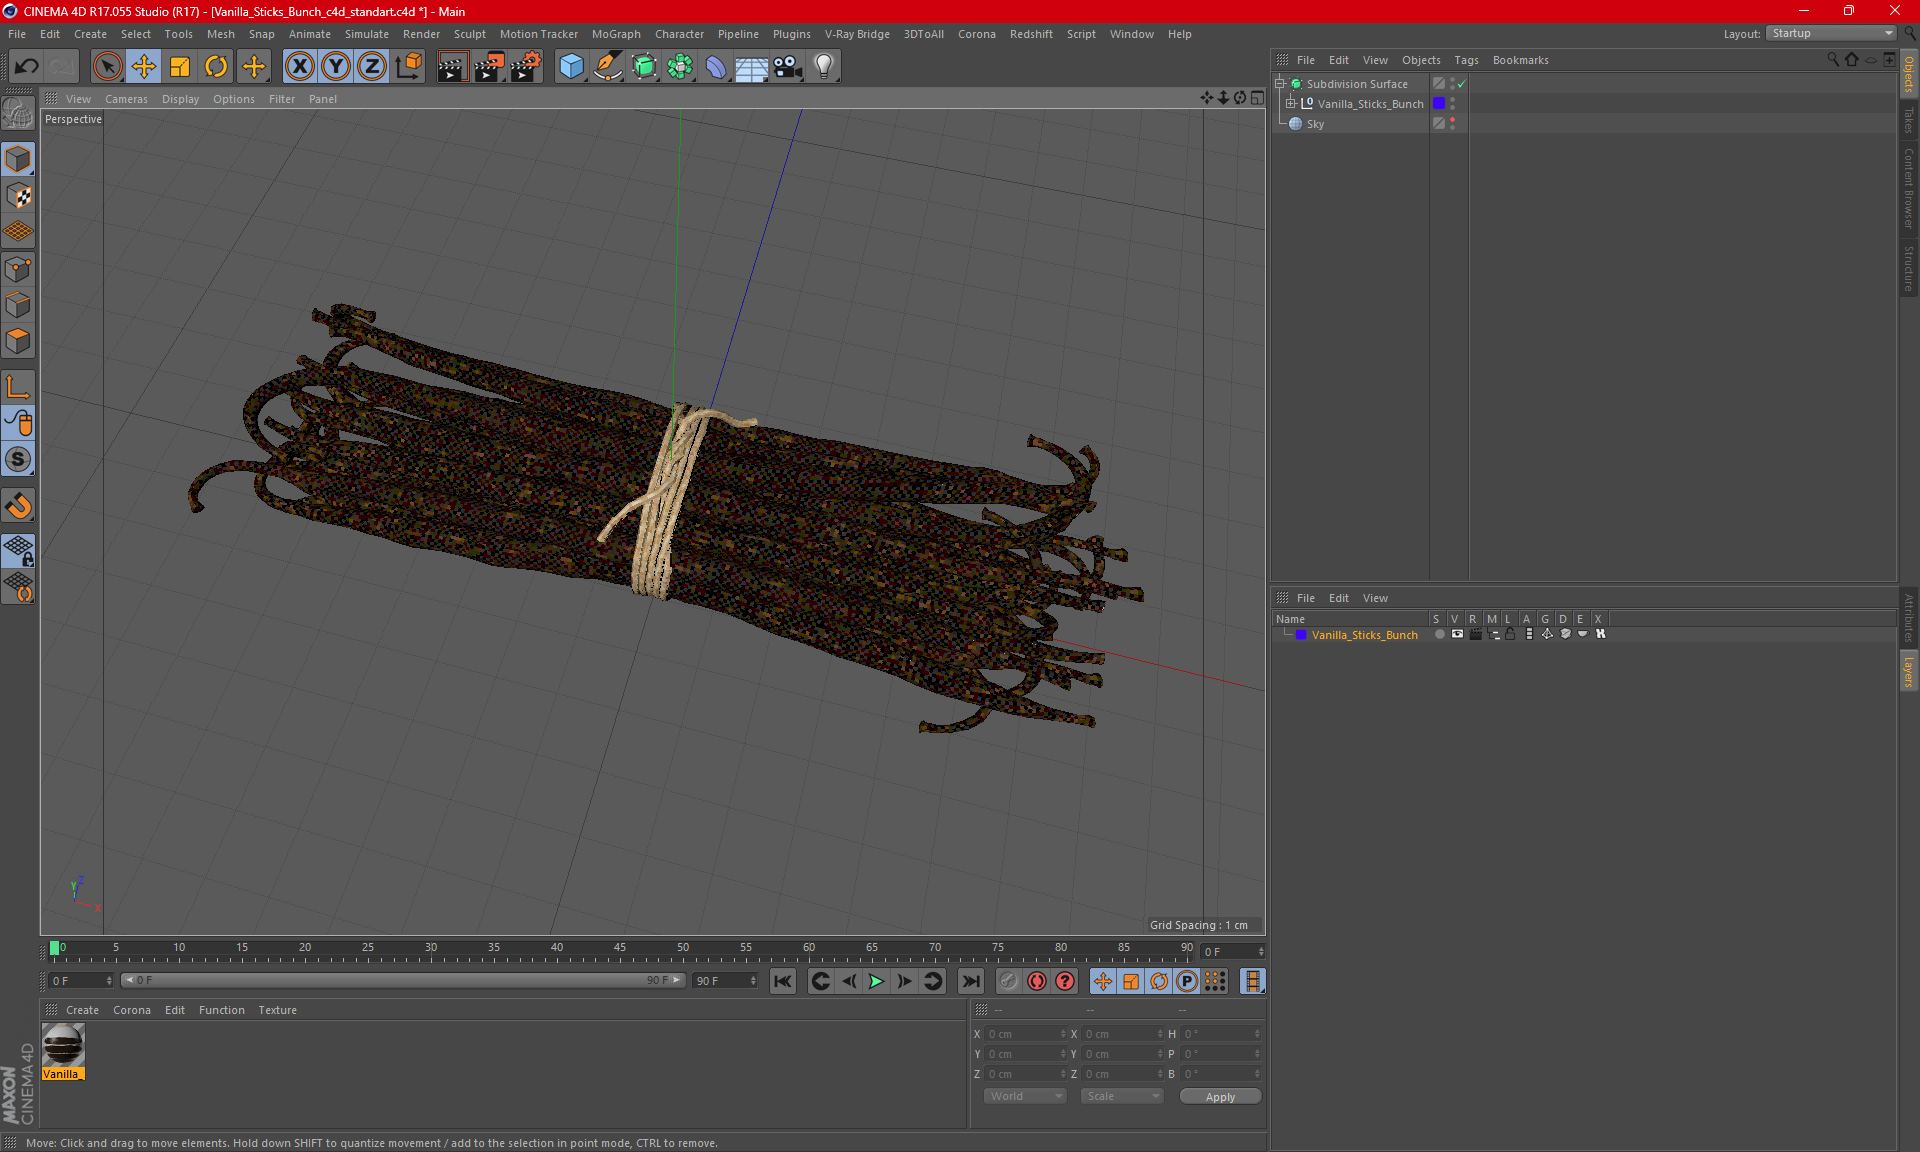Add a Light object
This screenshot has width=1920, height=1152.
point(824,67)
